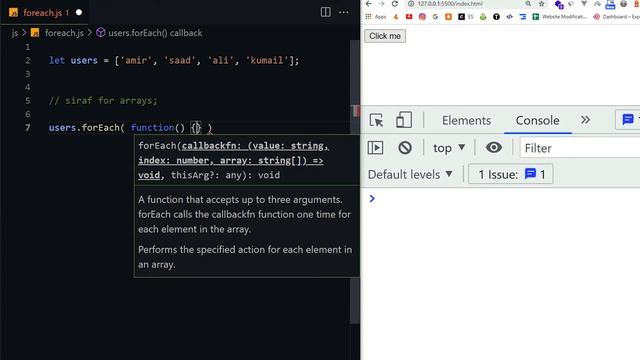
Task: Open the Dashboard bookmark
Action: click(616, 17)
